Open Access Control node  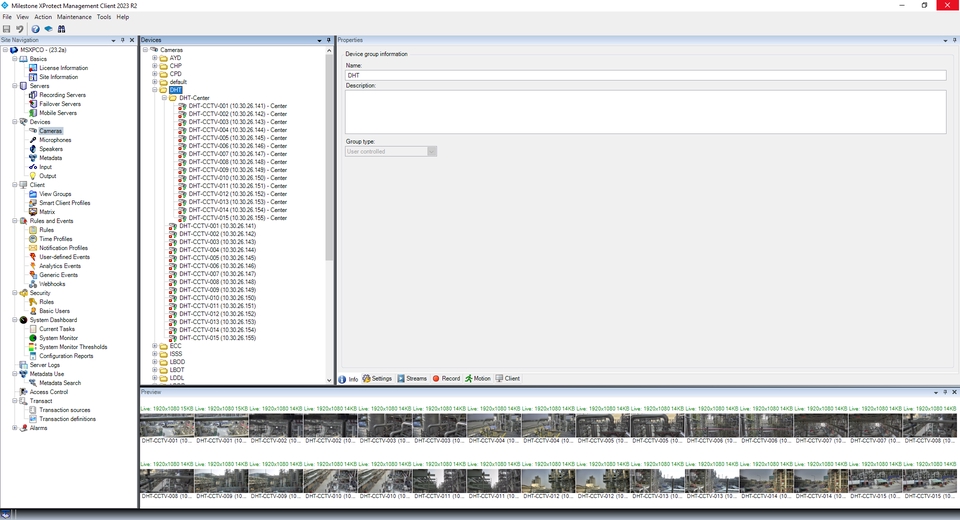coord(49,392)
